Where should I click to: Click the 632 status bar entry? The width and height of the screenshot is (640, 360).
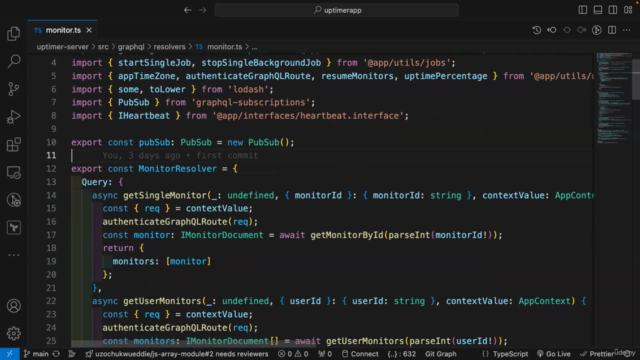pyautogui.click(x=402, y=354)
